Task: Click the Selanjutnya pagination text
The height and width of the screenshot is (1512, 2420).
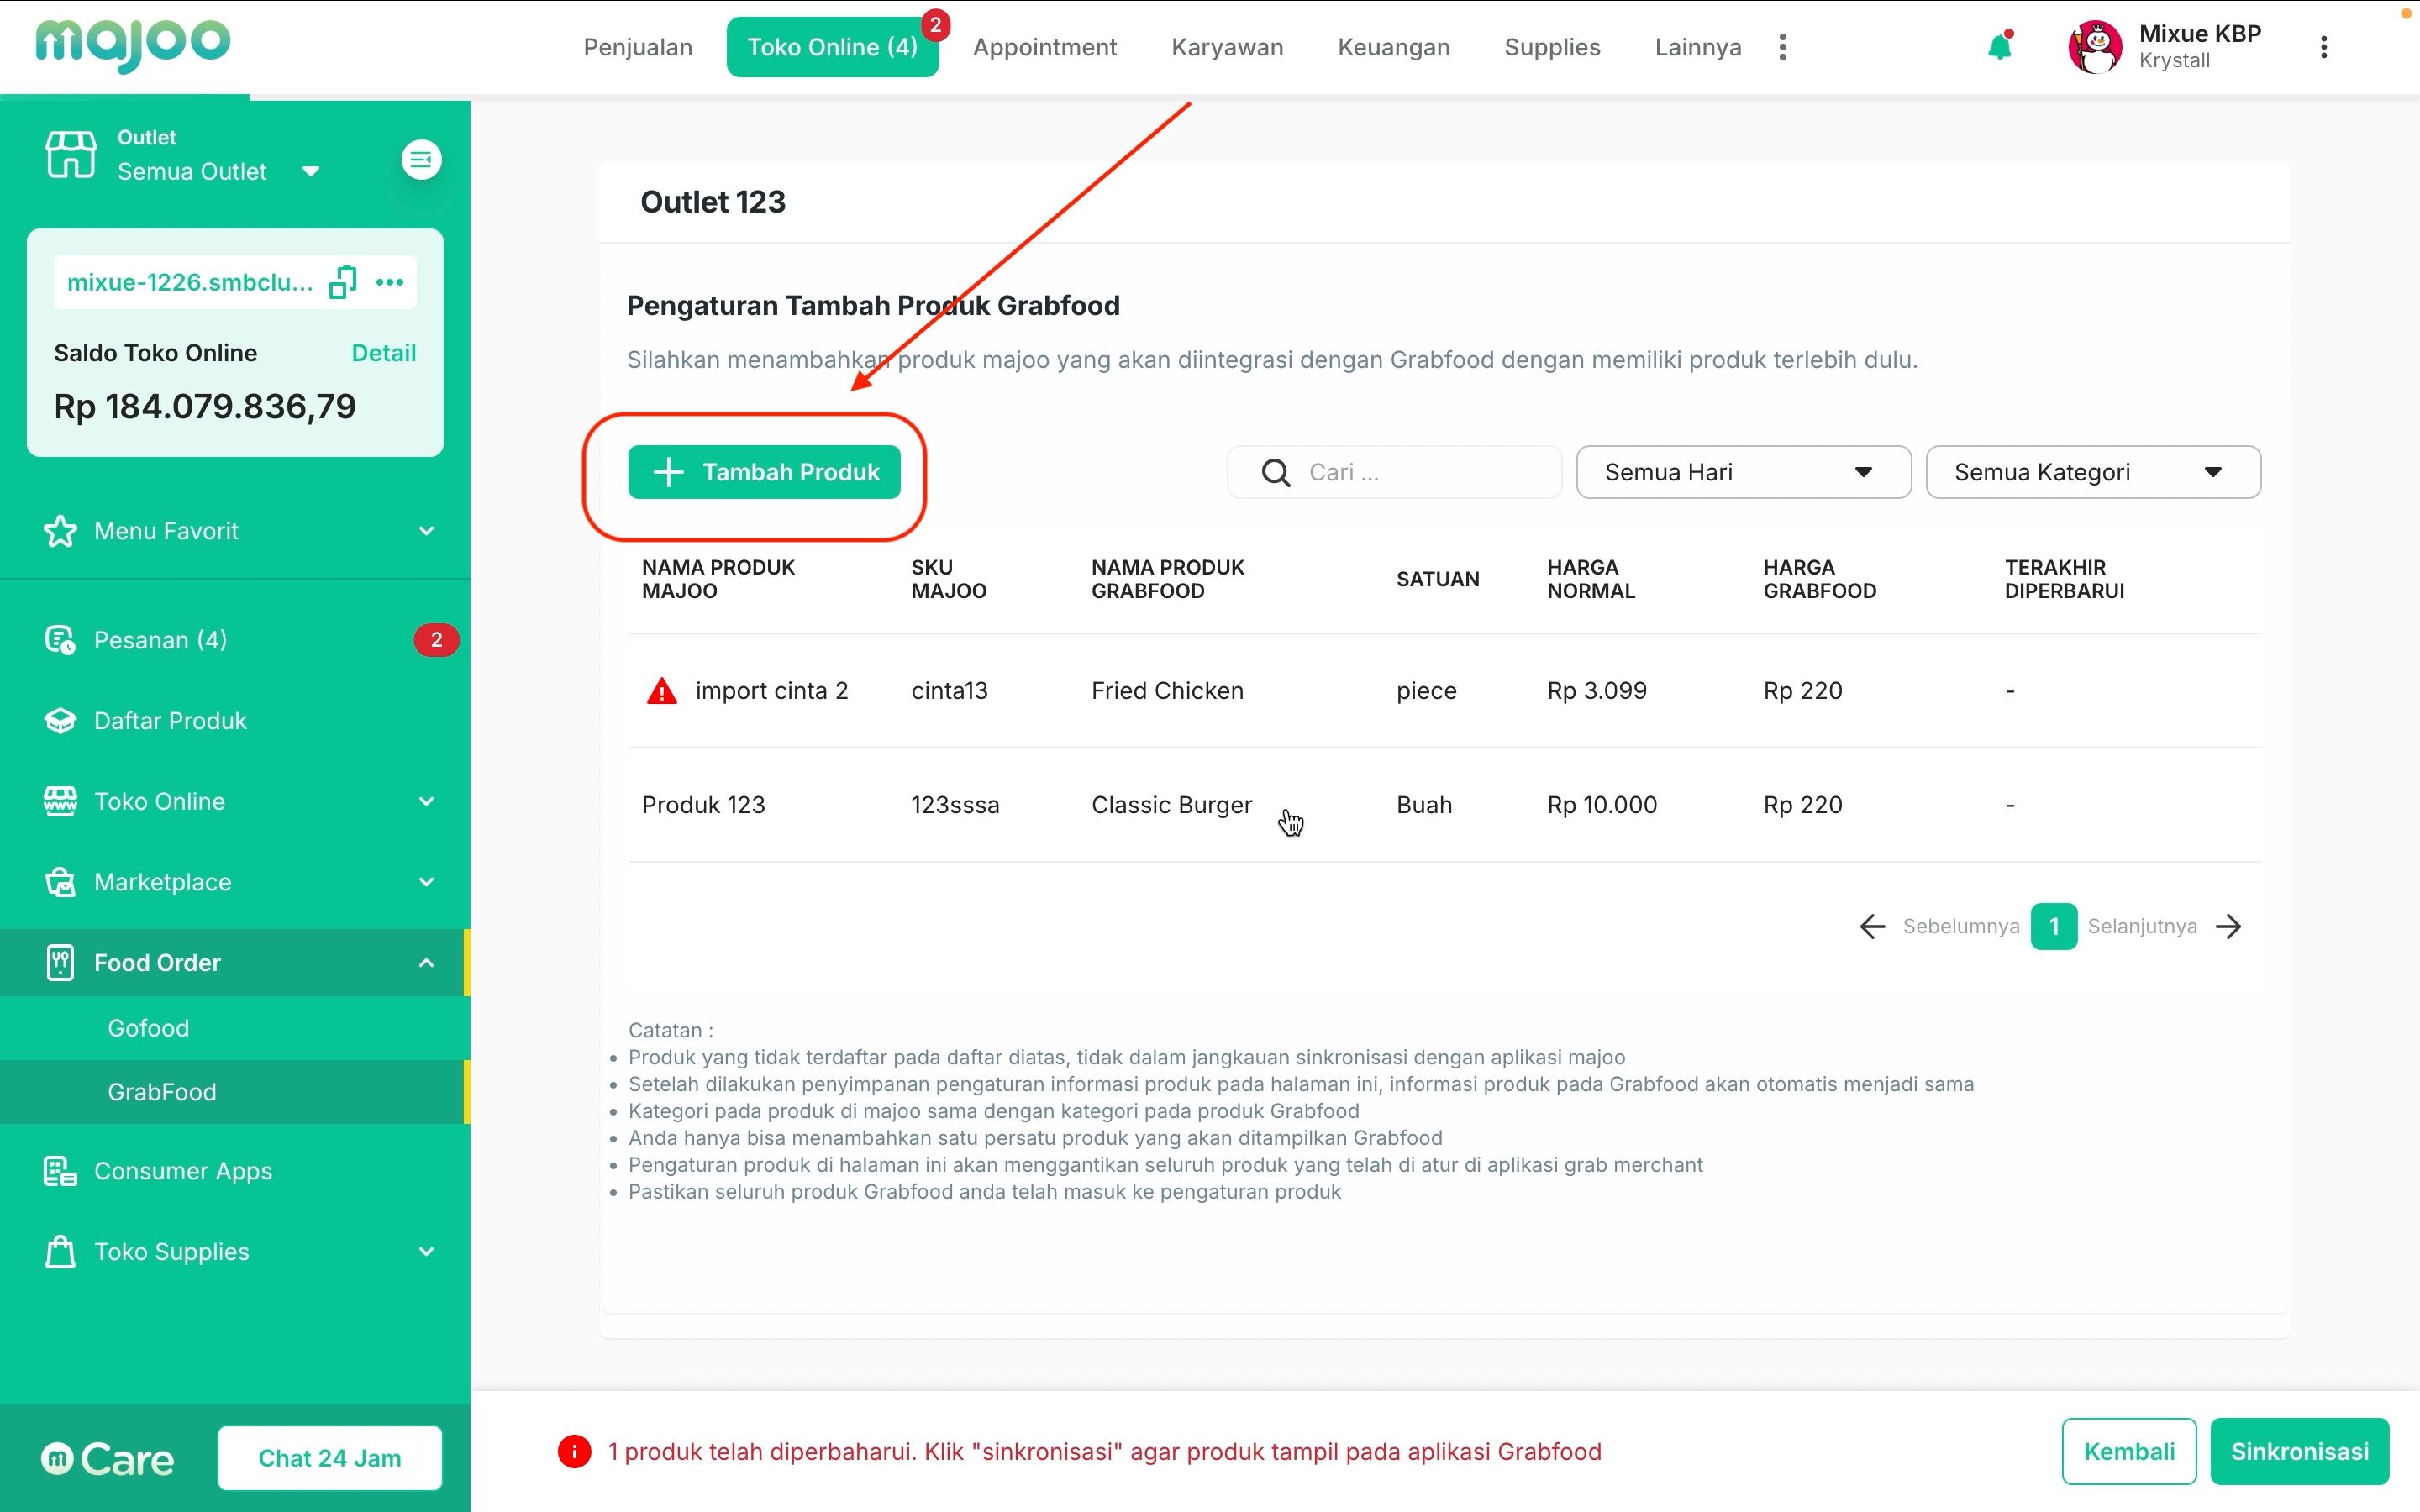Action: coord(2142,926)
